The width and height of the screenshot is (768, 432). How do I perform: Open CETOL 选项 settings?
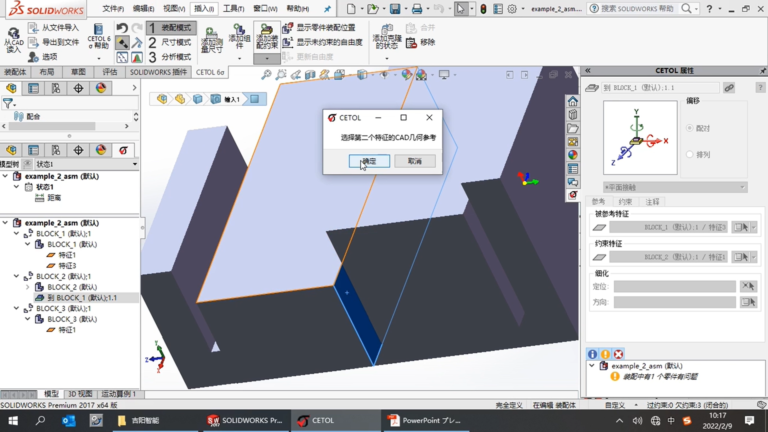43,57
